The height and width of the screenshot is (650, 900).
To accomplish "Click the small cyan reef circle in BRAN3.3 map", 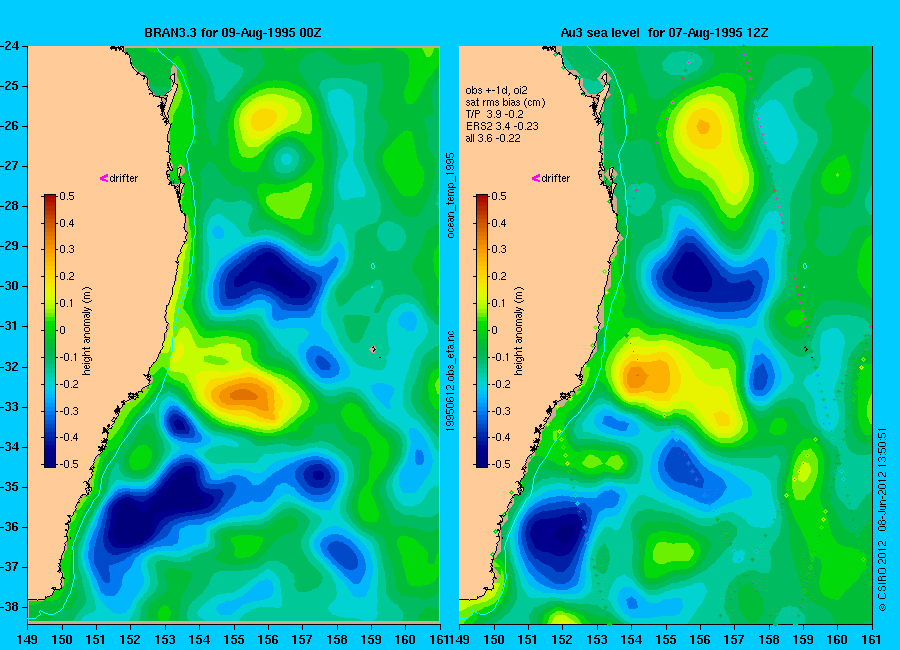I will coord(373,266).
